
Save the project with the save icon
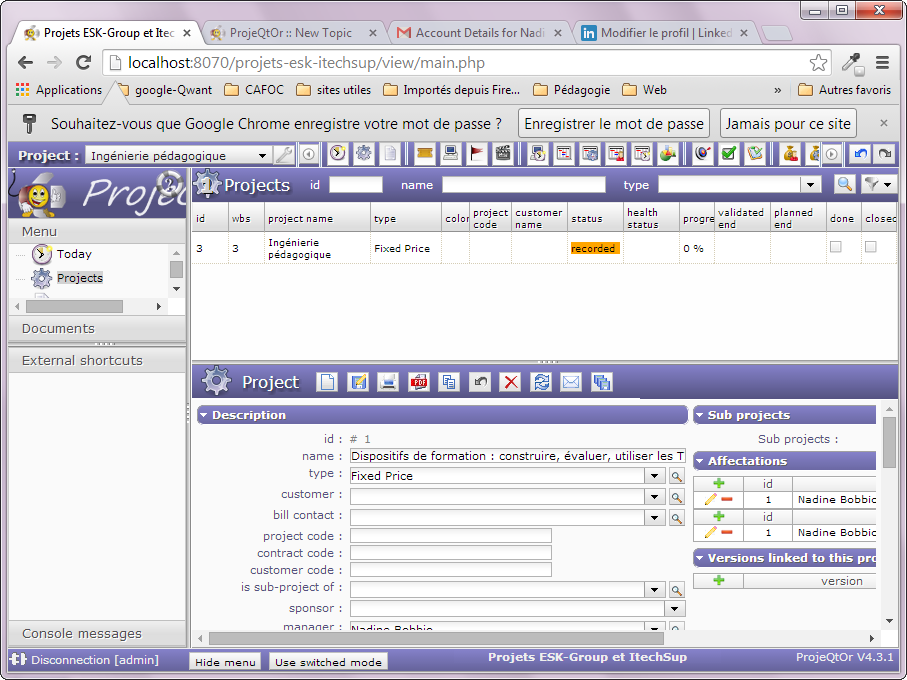click(x=357, y=382)
